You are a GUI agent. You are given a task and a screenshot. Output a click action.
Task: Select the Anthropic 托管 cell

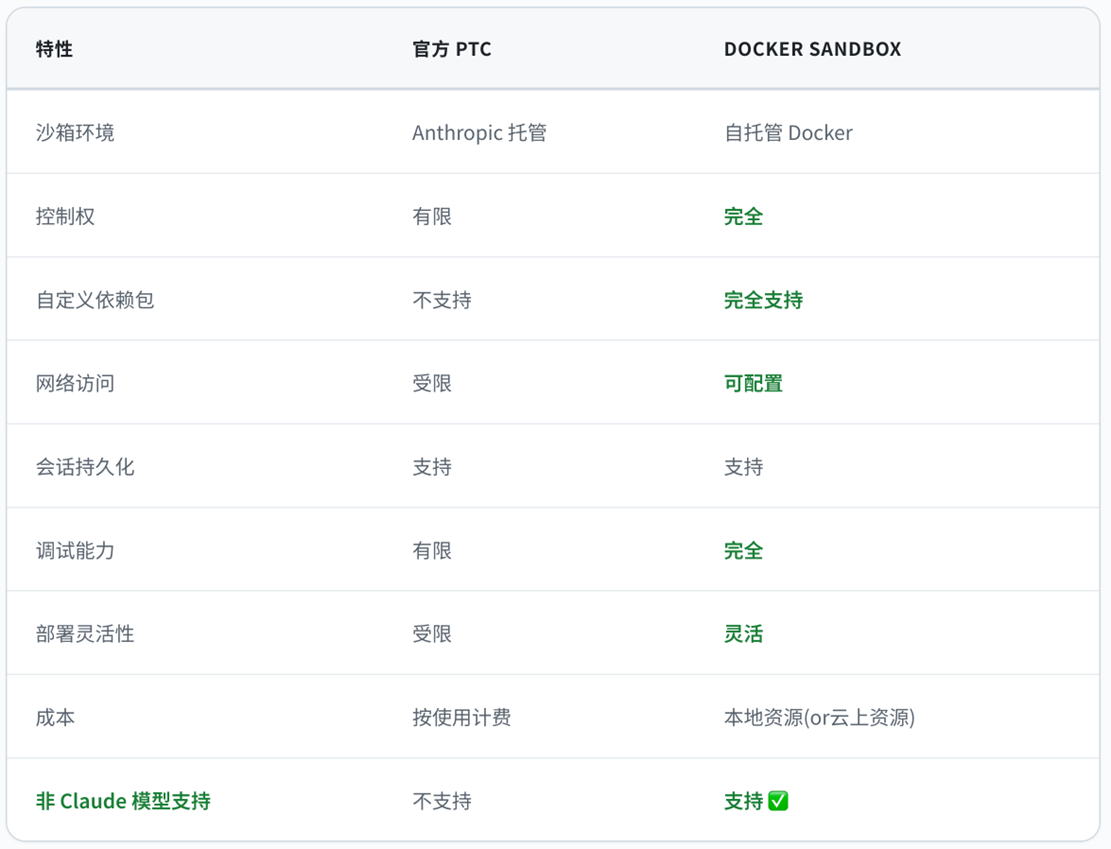[x=479, y=133]
